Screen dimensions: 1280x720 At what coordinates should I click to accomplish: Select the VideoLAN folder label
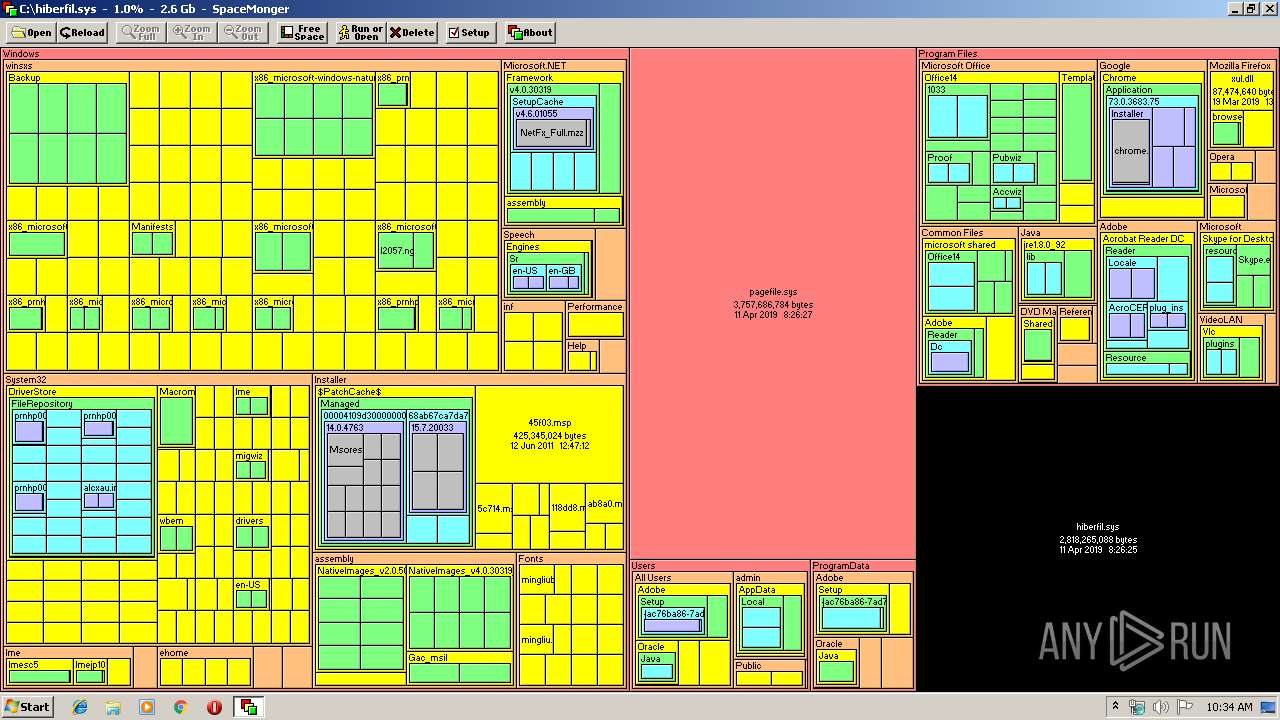click(1220, 320)
